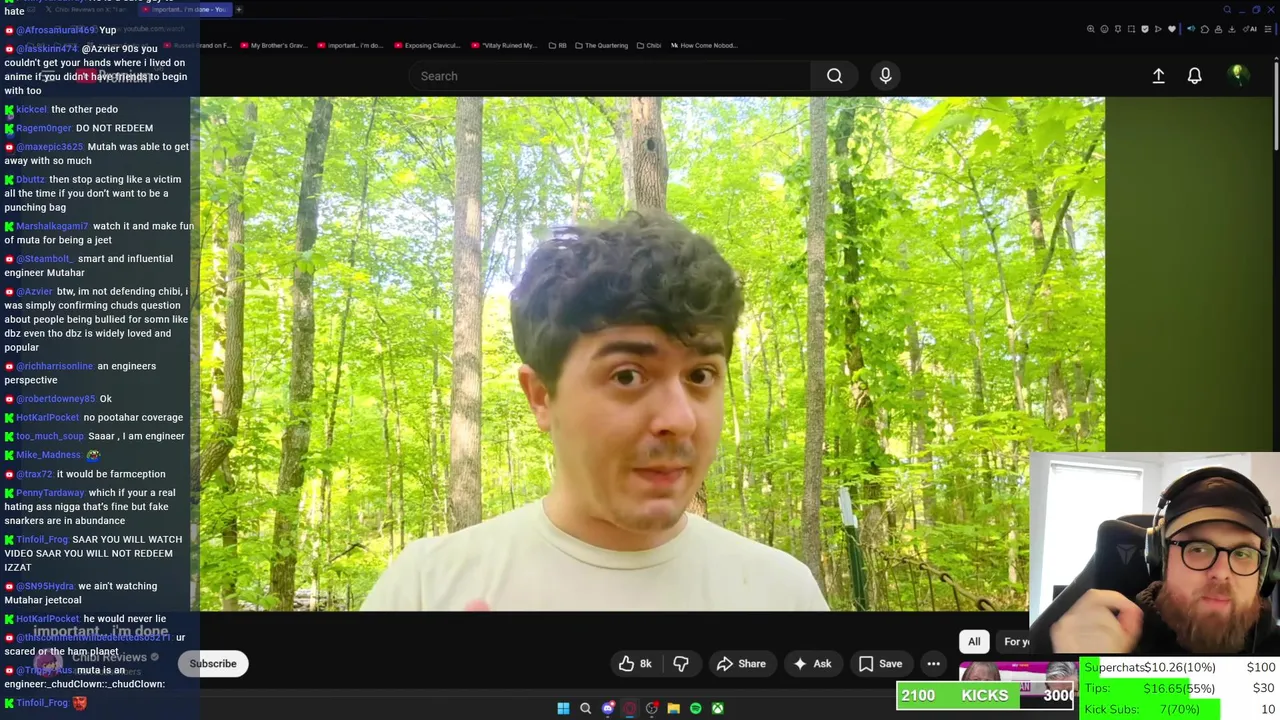Open the browser downloads icon

click(1231, 29)
